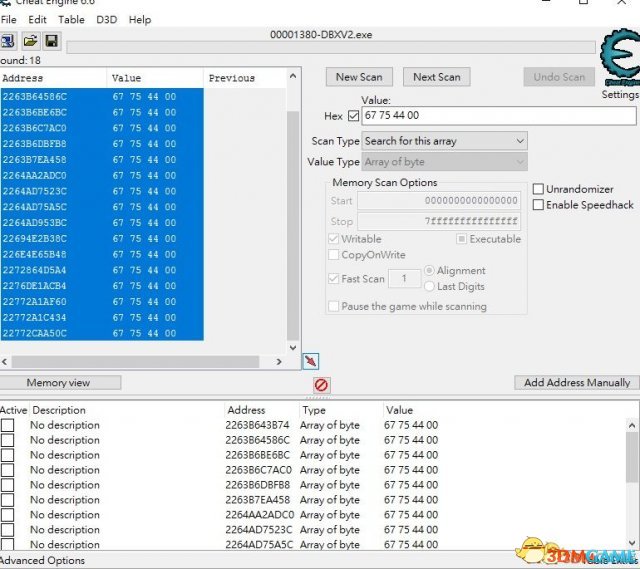Open the Value Type dropdown
This screenshot has height=569, width=640.
click(444, 162)
